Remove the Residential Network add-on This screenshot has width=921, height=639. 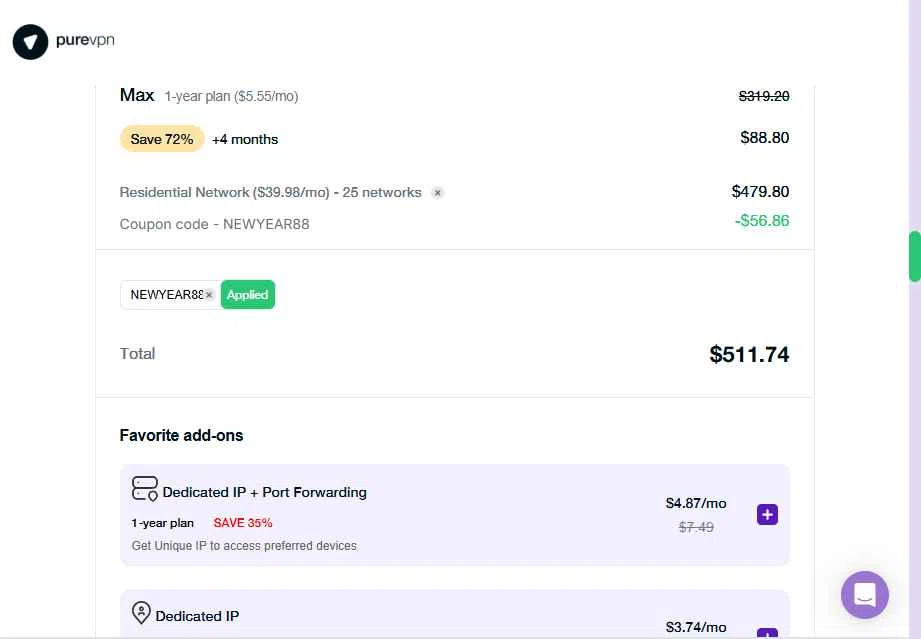tap(437, 192)
